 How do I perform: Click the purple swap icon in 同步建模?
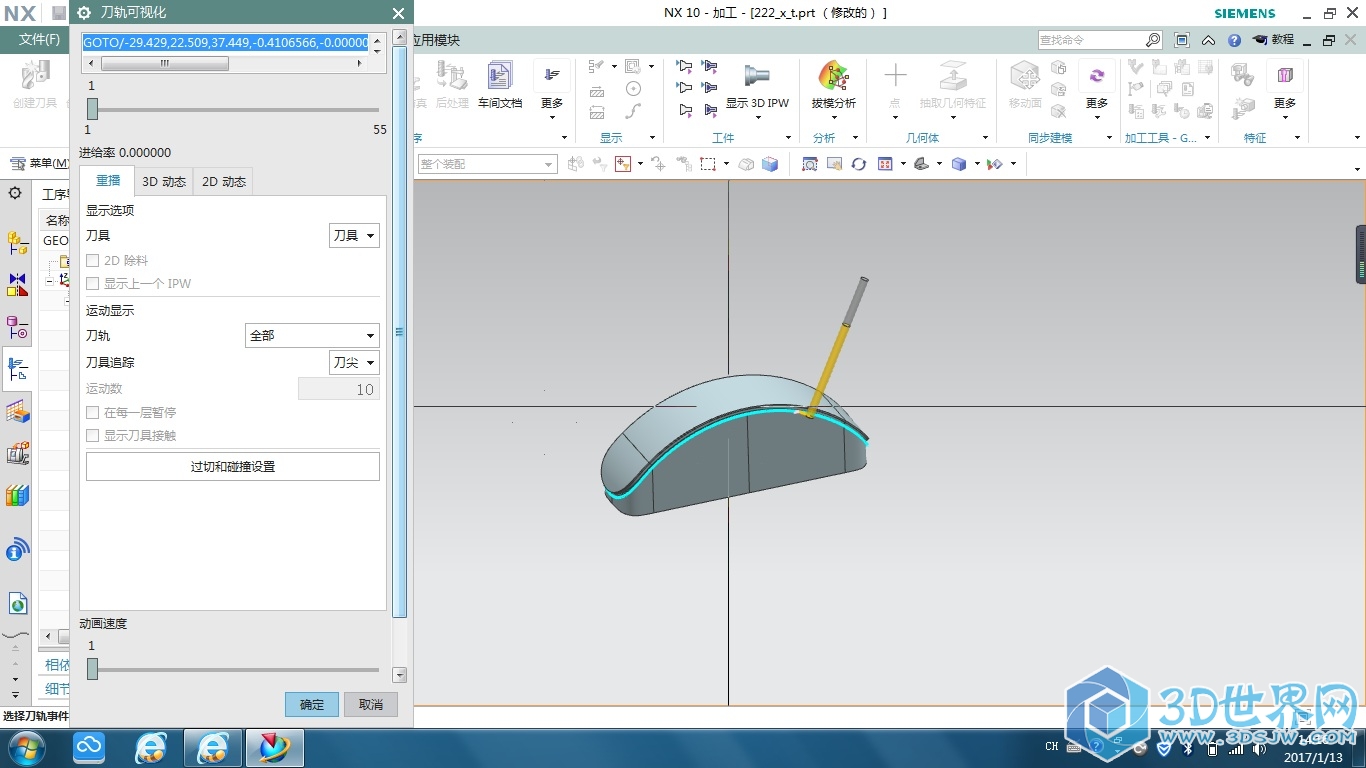tap(1097, 76)
